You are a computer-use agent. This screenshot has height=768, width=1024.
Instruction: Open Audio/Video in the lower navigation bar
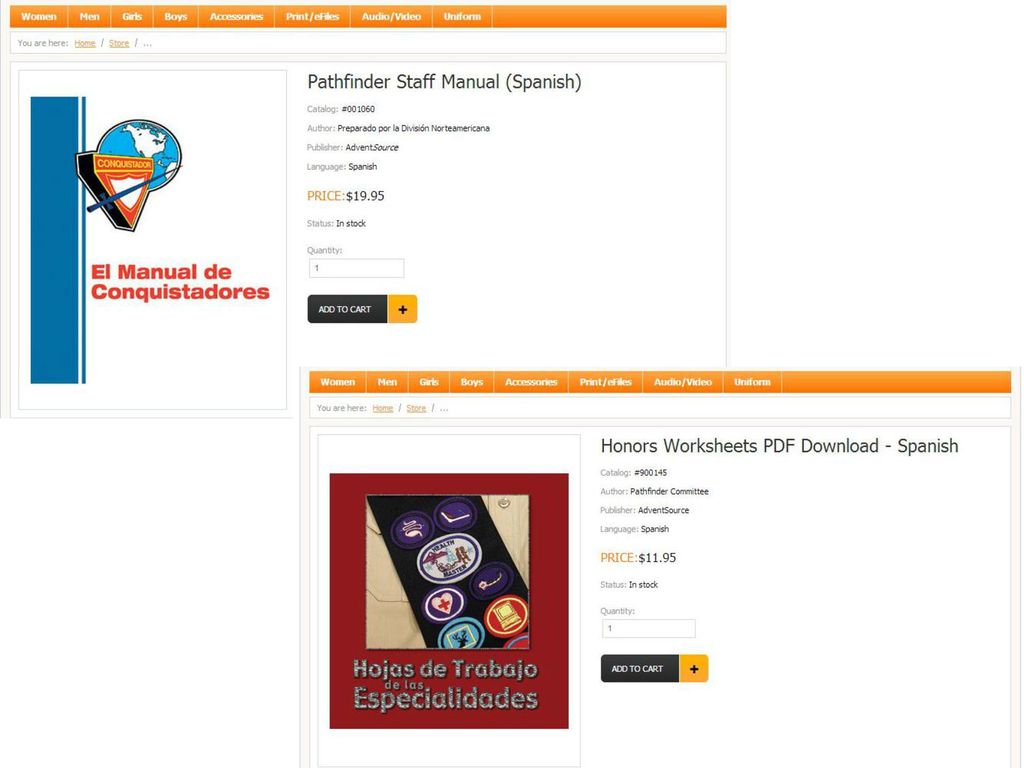[x=682, y=382]
